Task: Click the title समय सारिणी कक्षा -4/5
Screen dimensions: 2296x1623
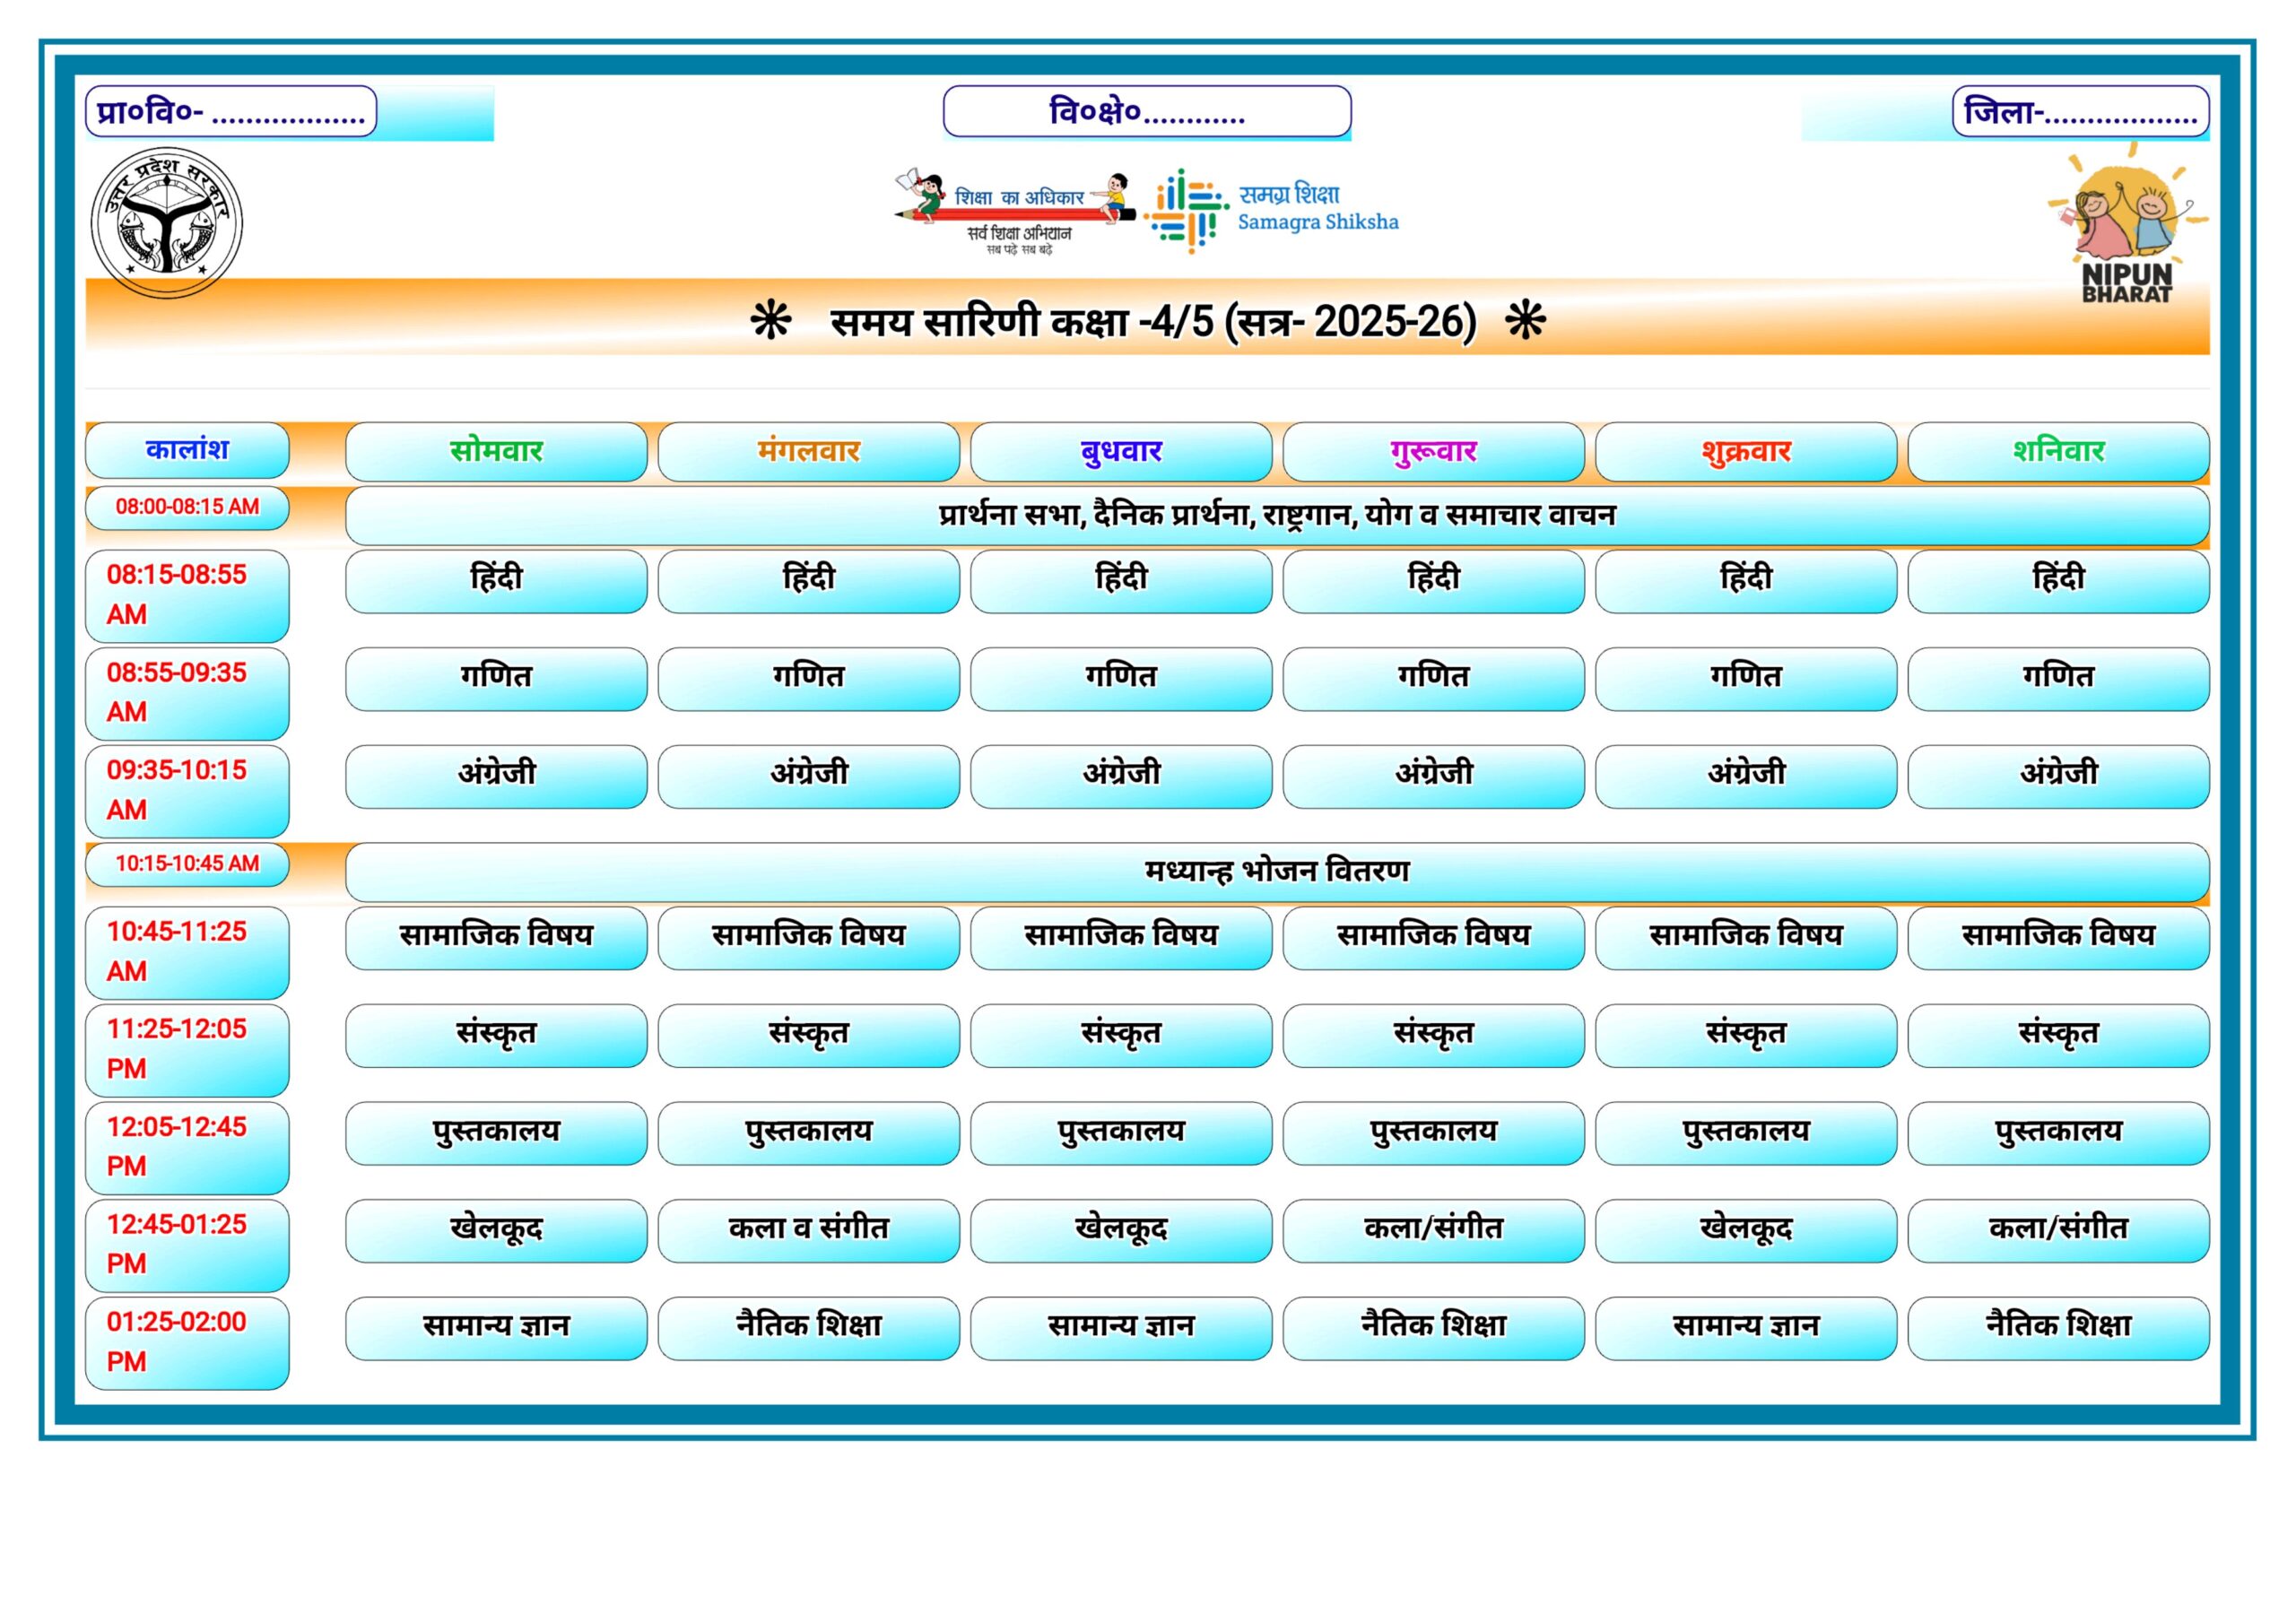Action: coord(1153,322)
